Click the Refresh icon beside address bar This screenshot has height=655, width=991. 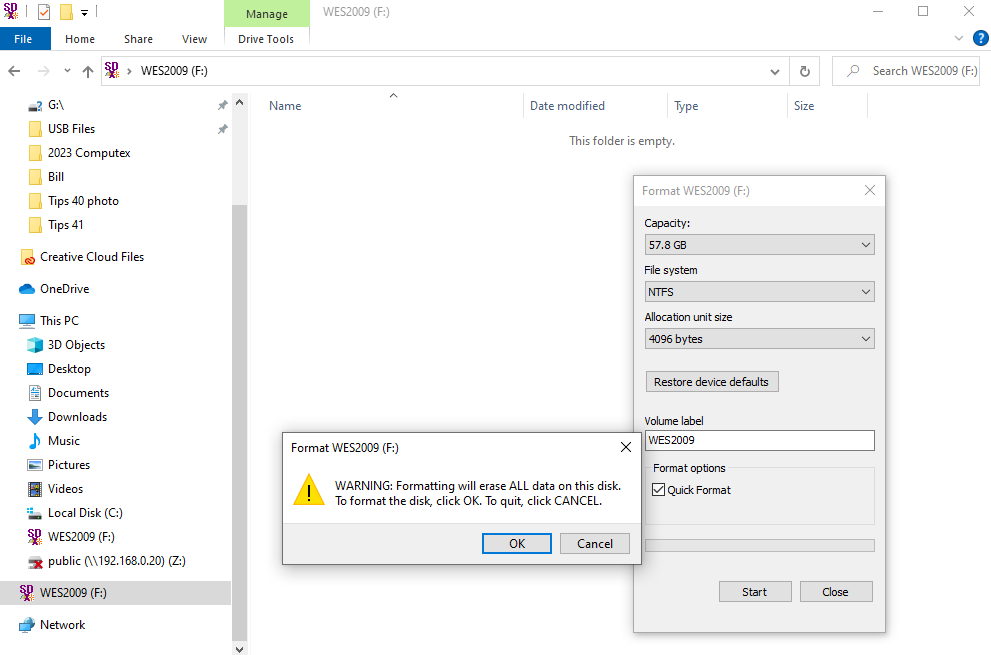coord(804,71)
